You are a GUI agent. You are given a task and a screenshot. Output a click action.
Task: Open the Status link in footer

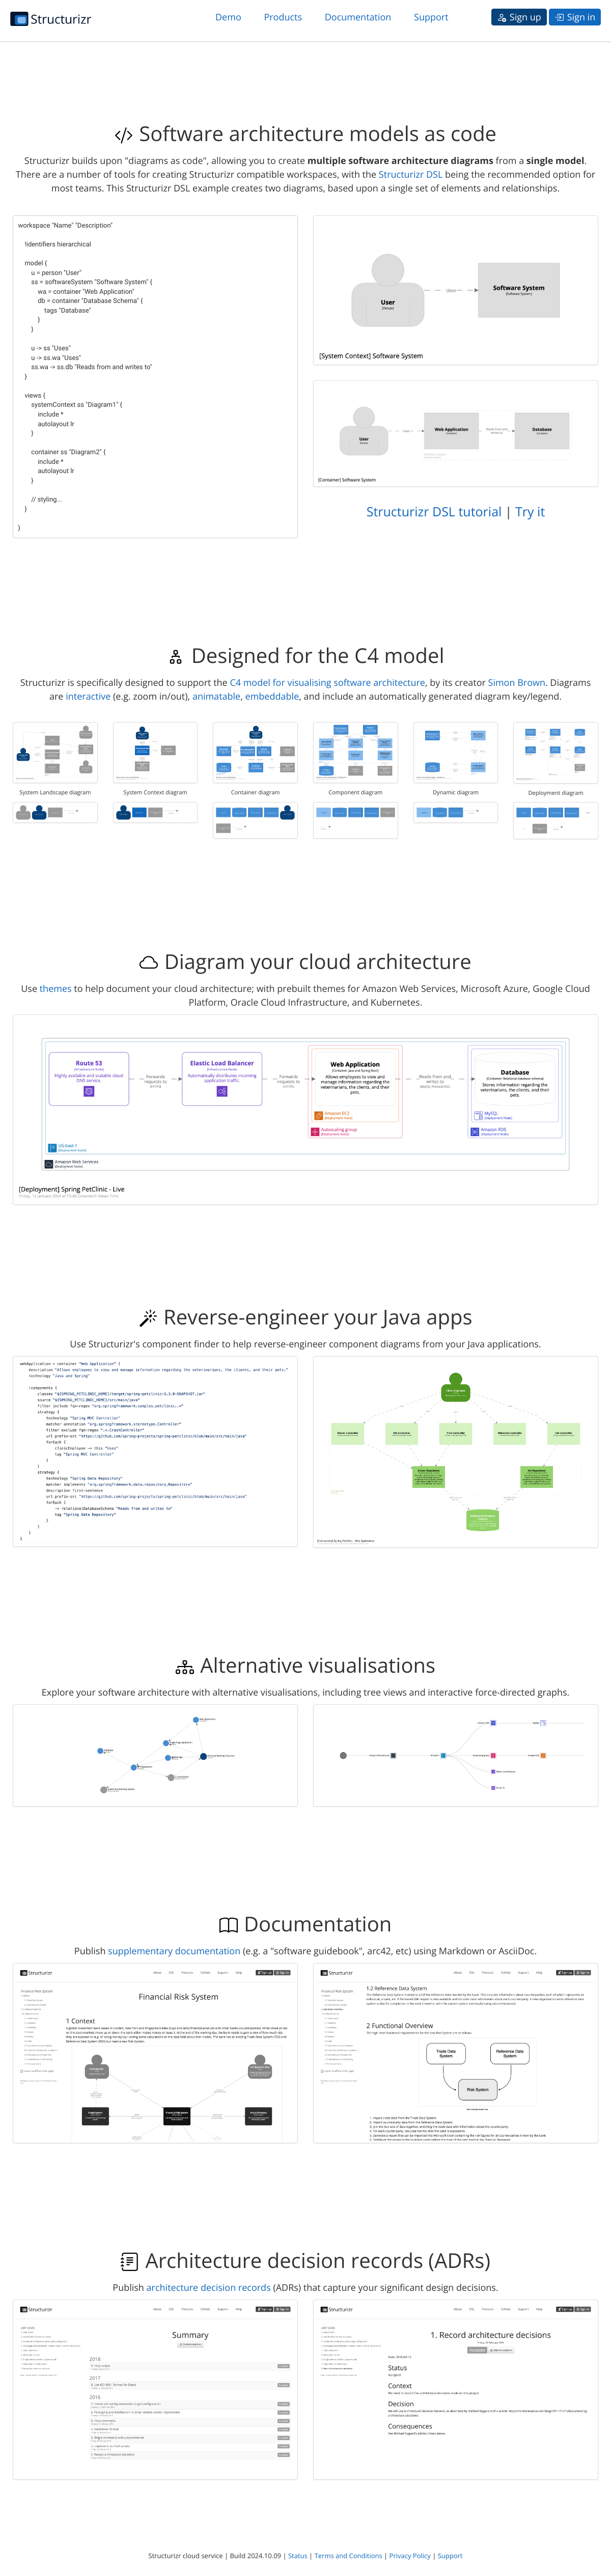click(x=298, y=2555)
